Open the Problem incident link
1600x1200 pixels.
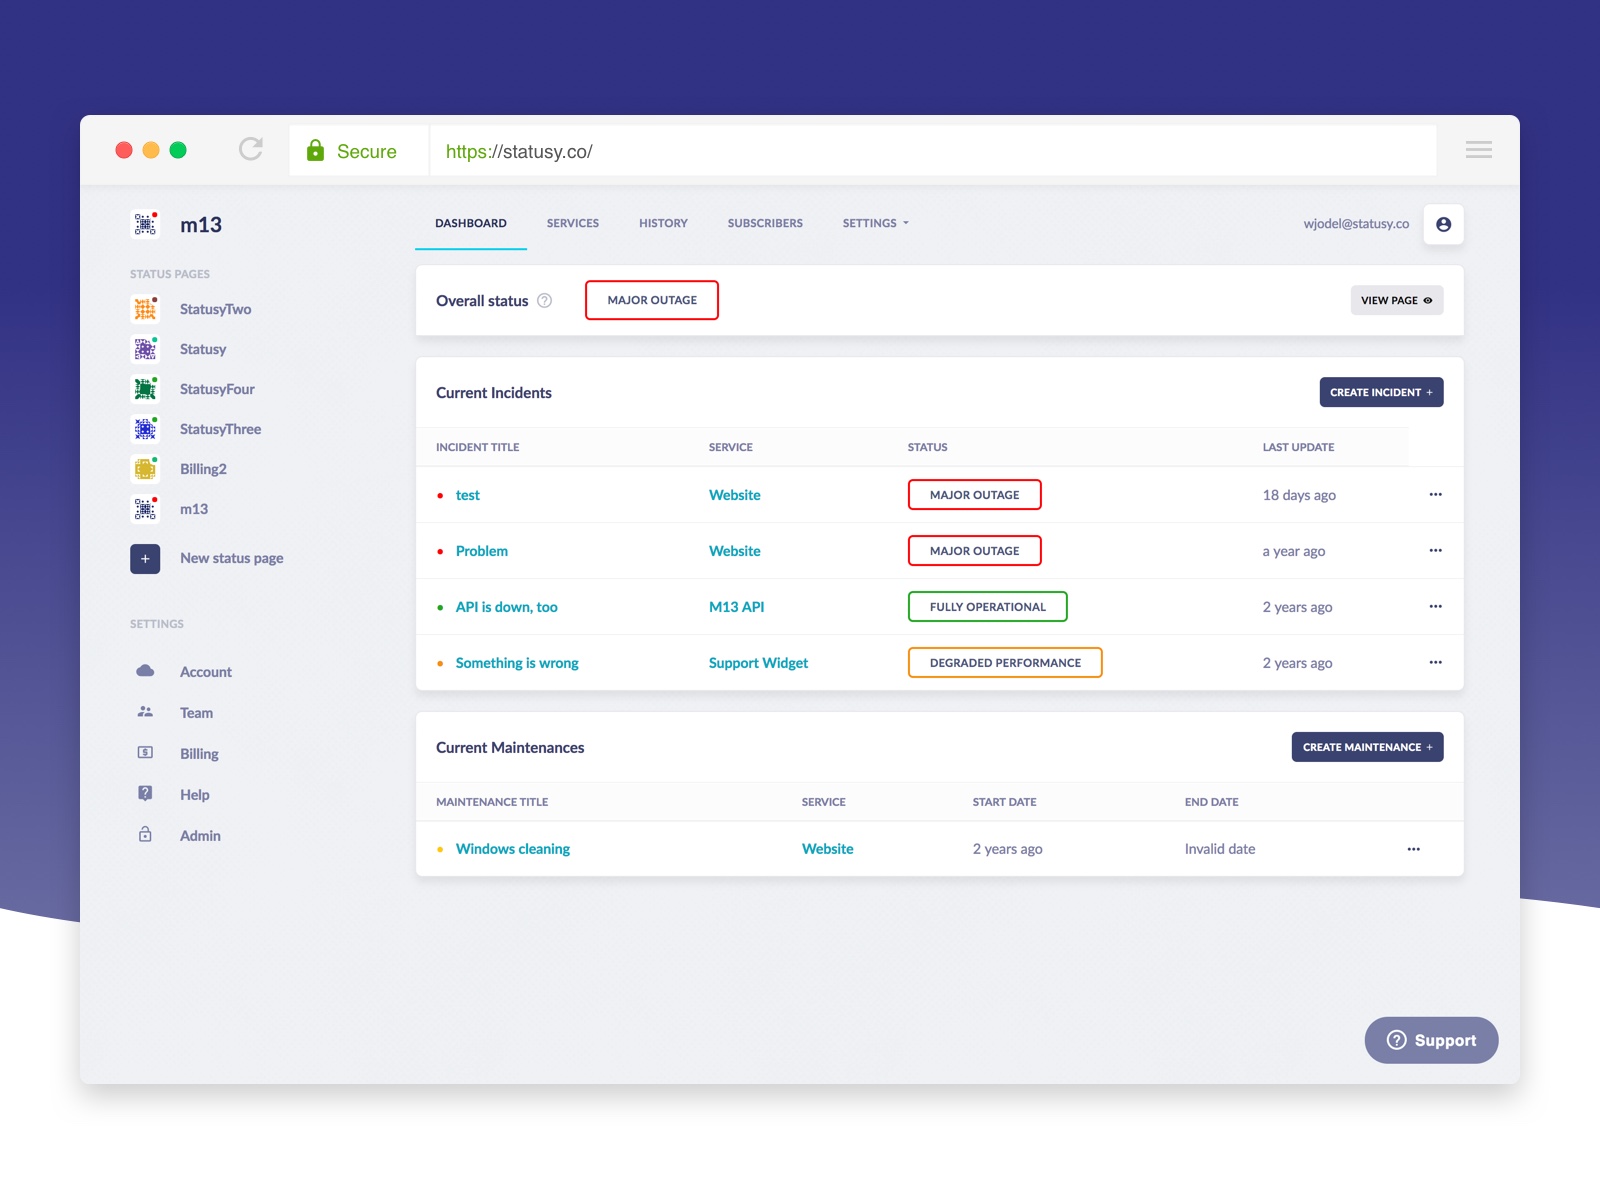coord(482,551)
